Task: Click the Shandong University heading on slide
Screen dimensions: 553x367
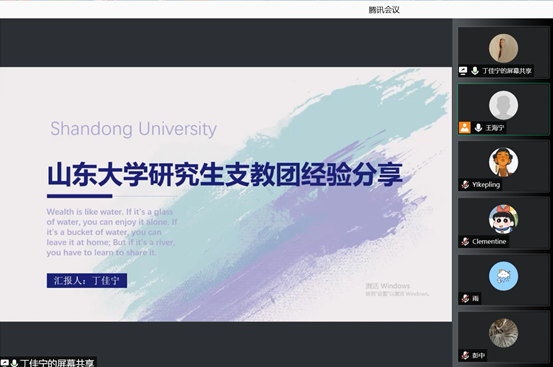Action: (x=133, y=129)
